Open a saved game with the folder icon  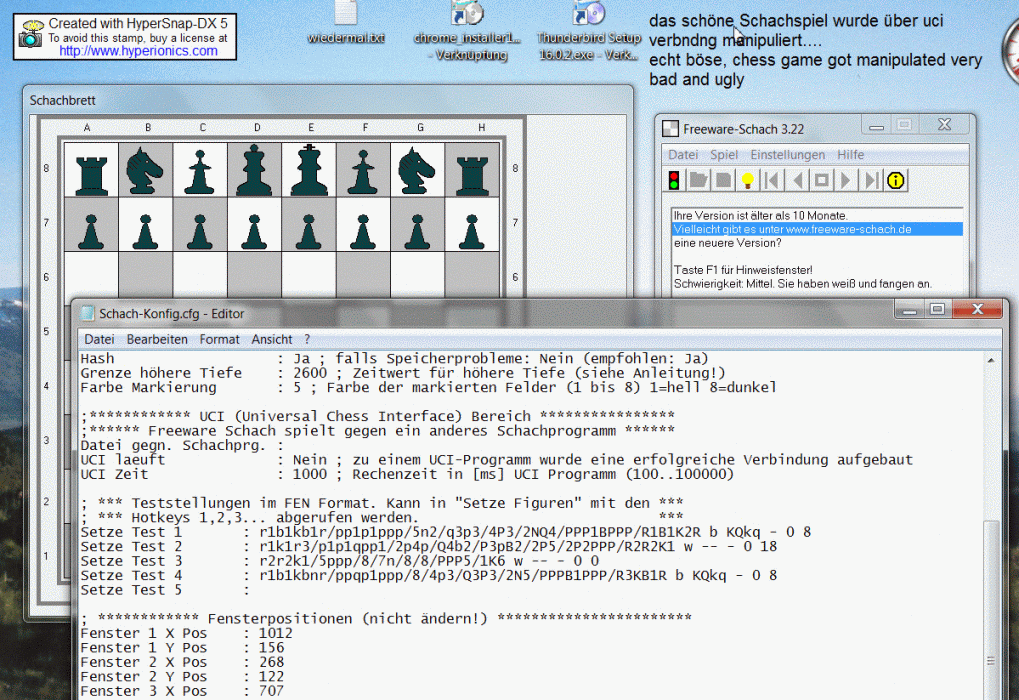tap(699, 181)
